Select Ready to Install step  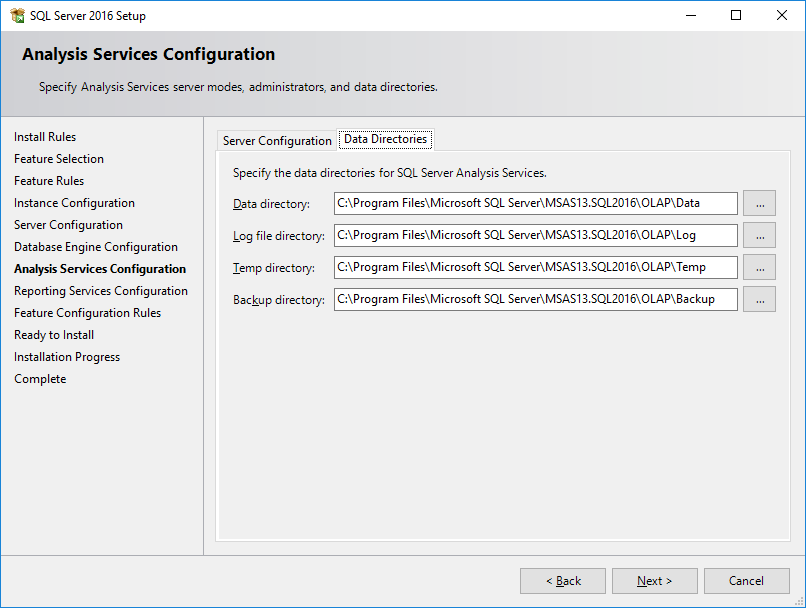pos(54,335)
